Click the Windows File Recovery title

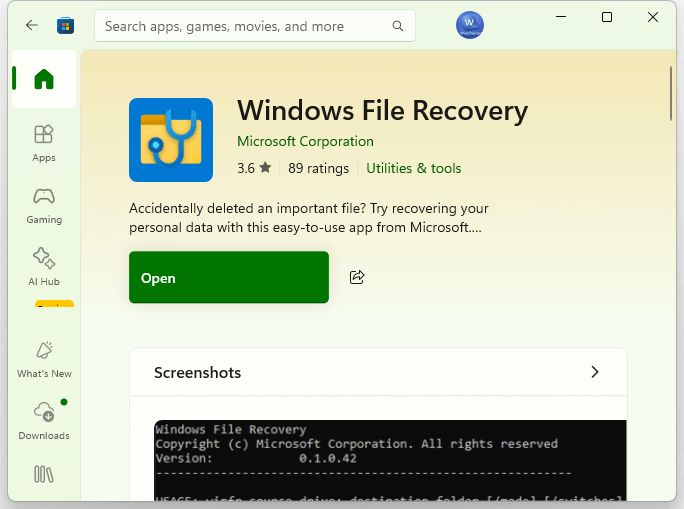point(383,110)
